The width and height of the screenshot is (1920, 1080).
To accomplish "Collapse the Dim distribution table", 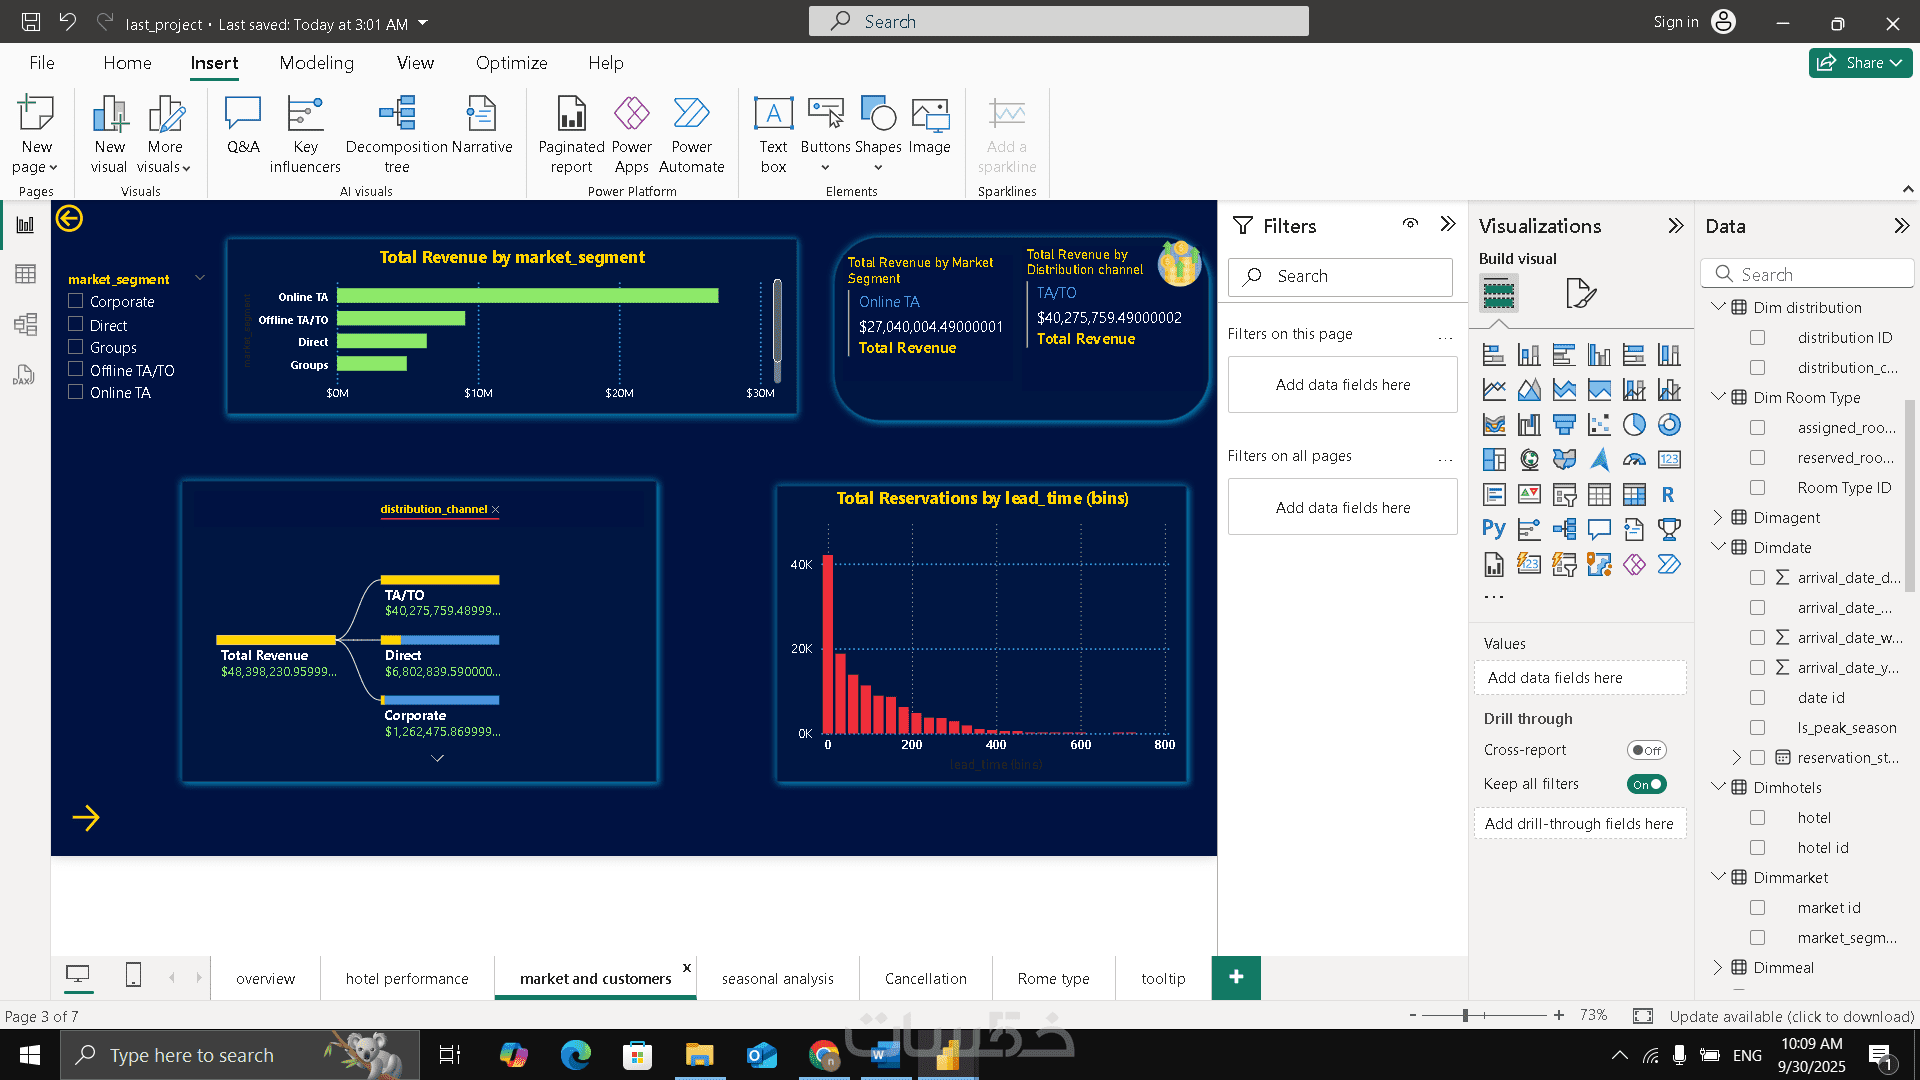I will [x=1718, y=307].
